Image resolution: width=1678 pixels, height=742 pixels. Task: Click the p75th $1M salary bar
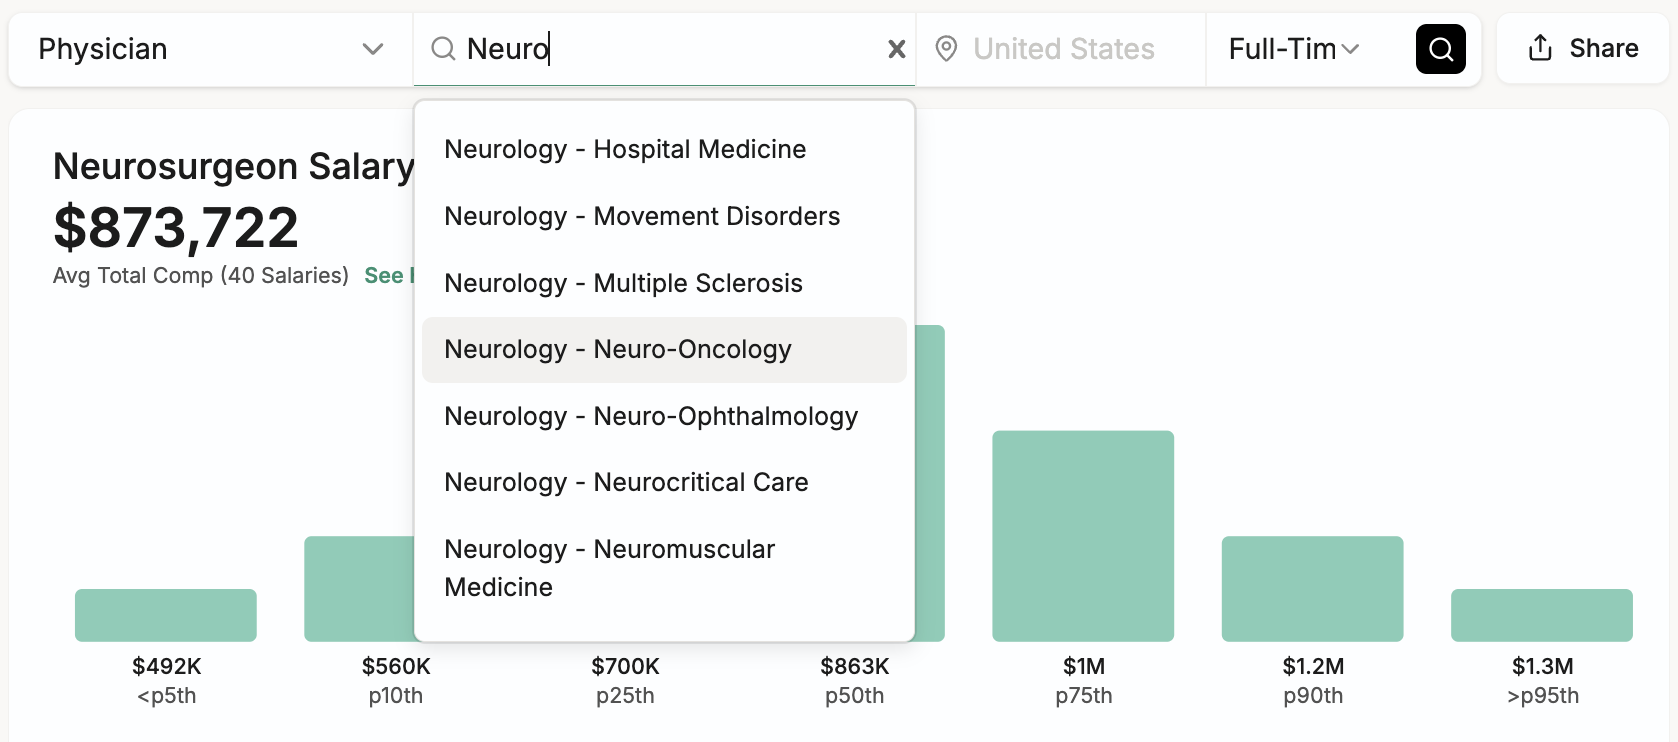point(1083,536)
